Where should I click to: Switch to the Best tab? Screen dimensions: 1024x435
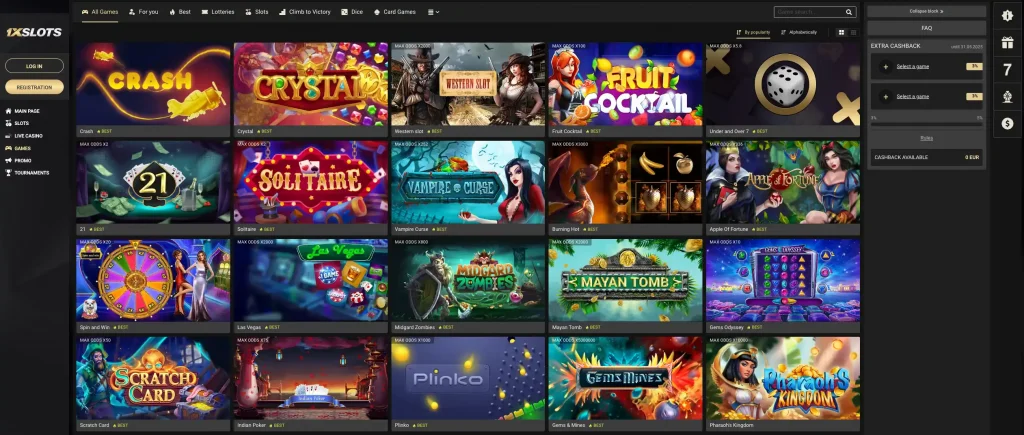click(180, 12)
